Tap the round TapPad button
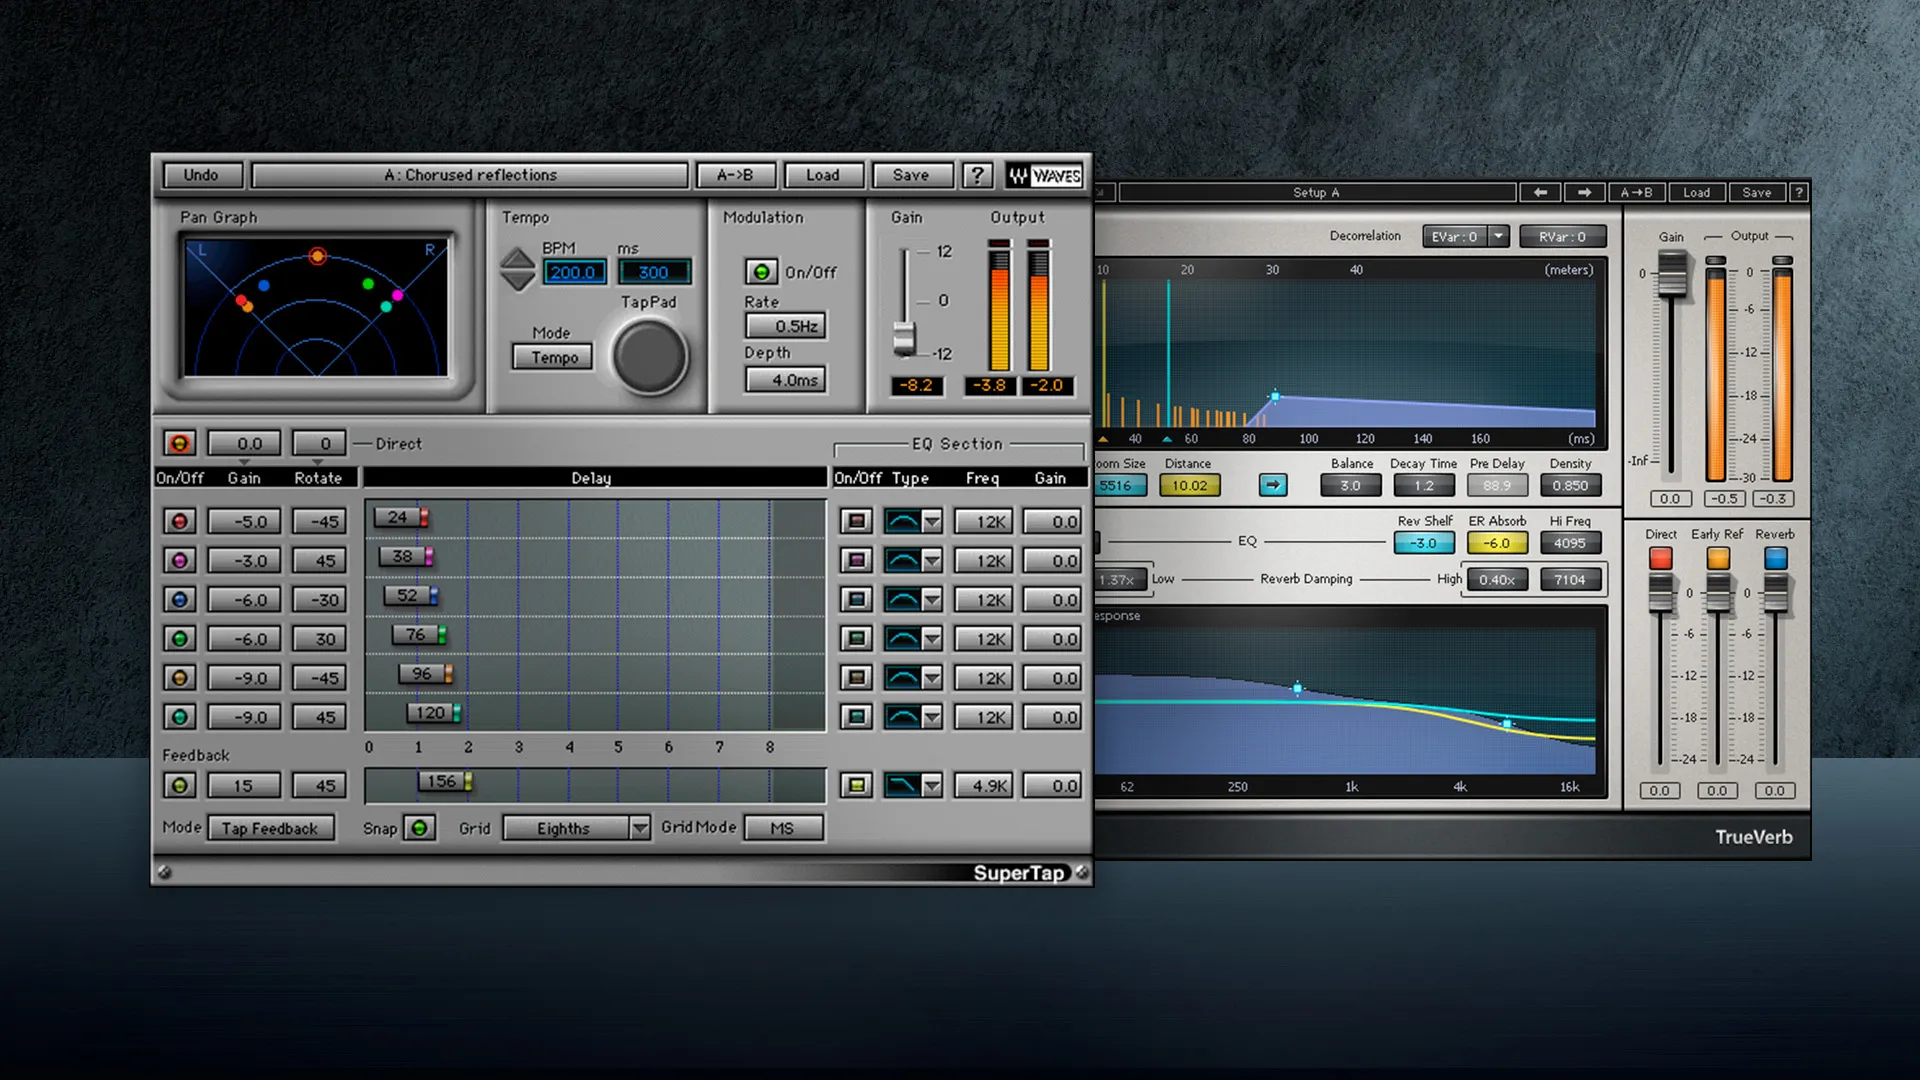The height and width of the screenshot is (1080, 1920). click(x=650, y=357)
